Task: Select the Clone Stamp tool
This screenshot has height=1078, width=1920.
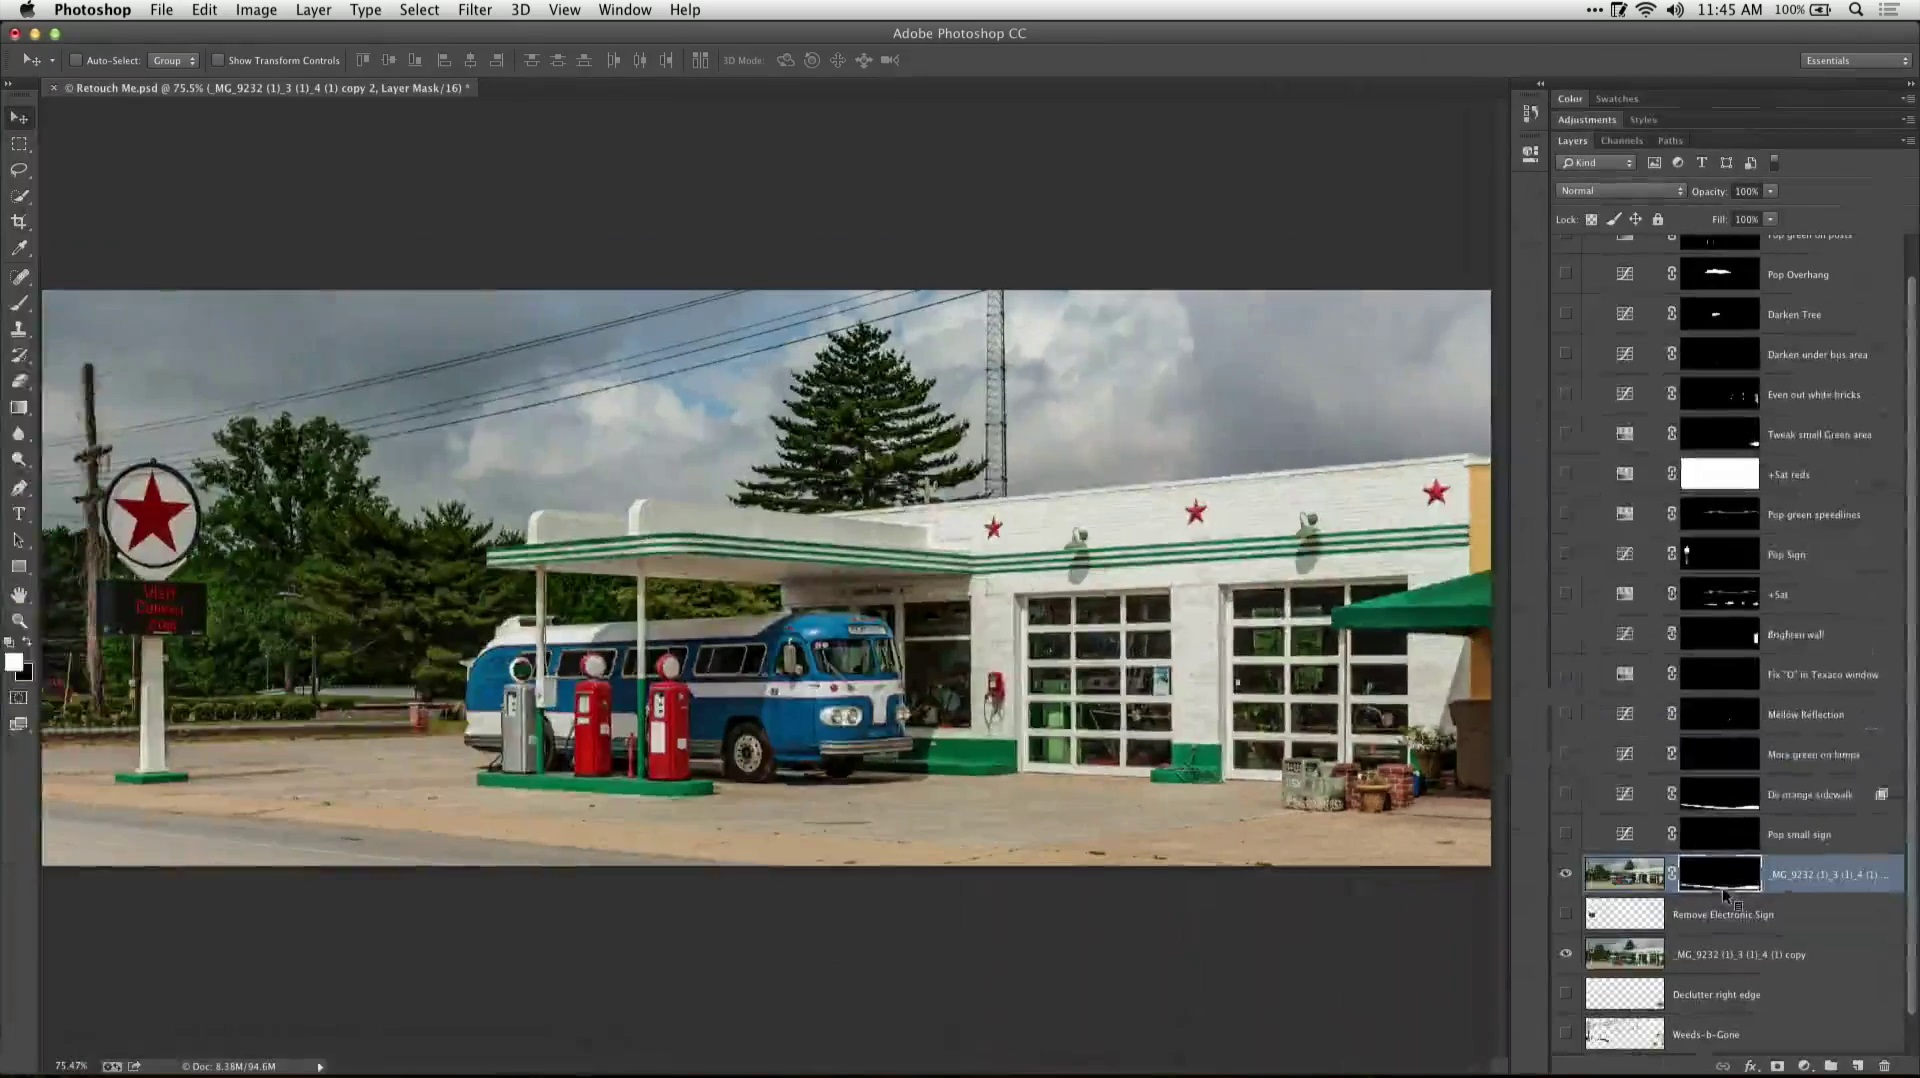Action: [19, 329]
